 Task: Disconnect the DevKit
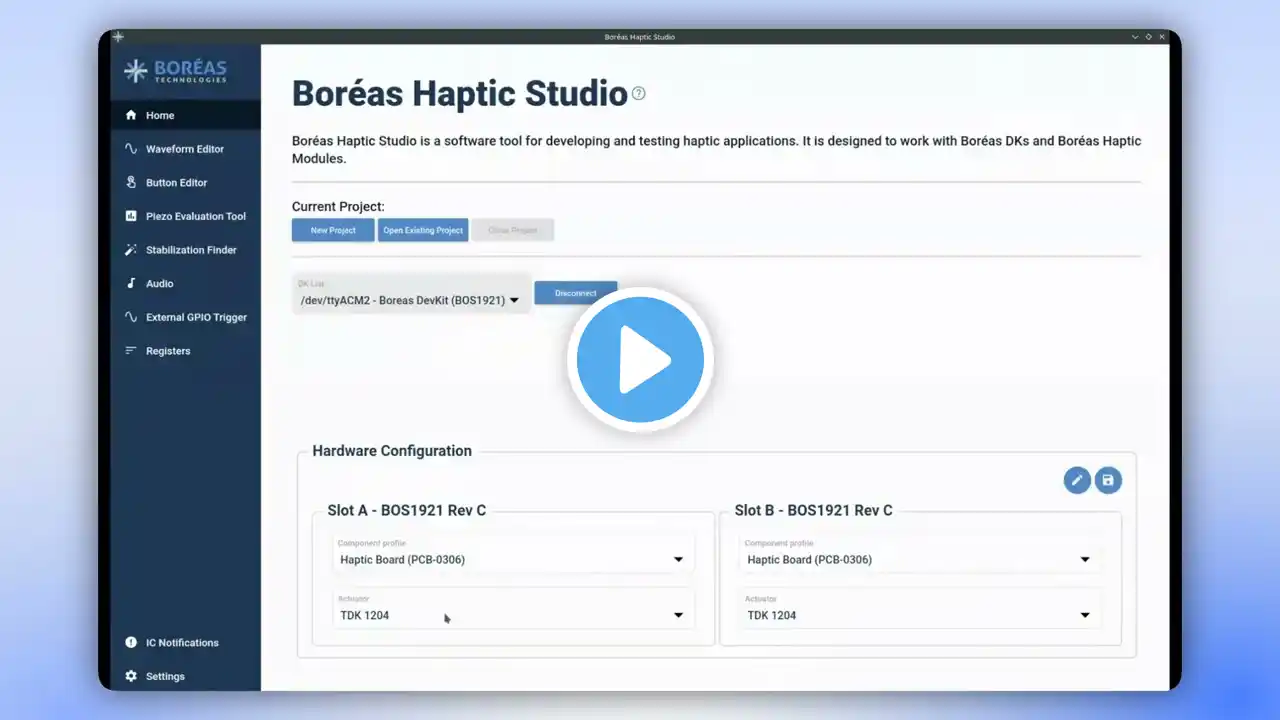tap(576, 293)
